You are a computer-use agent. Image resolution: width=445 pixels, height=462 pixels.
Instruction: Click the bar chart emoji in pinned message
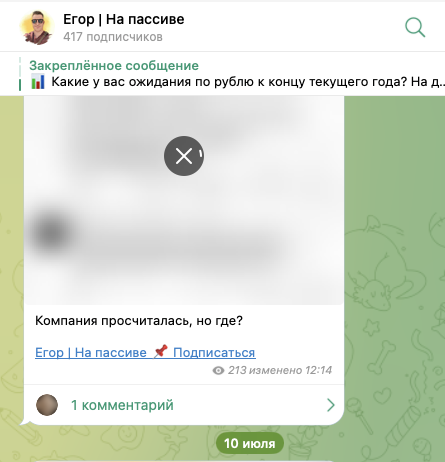click(38, 82)
